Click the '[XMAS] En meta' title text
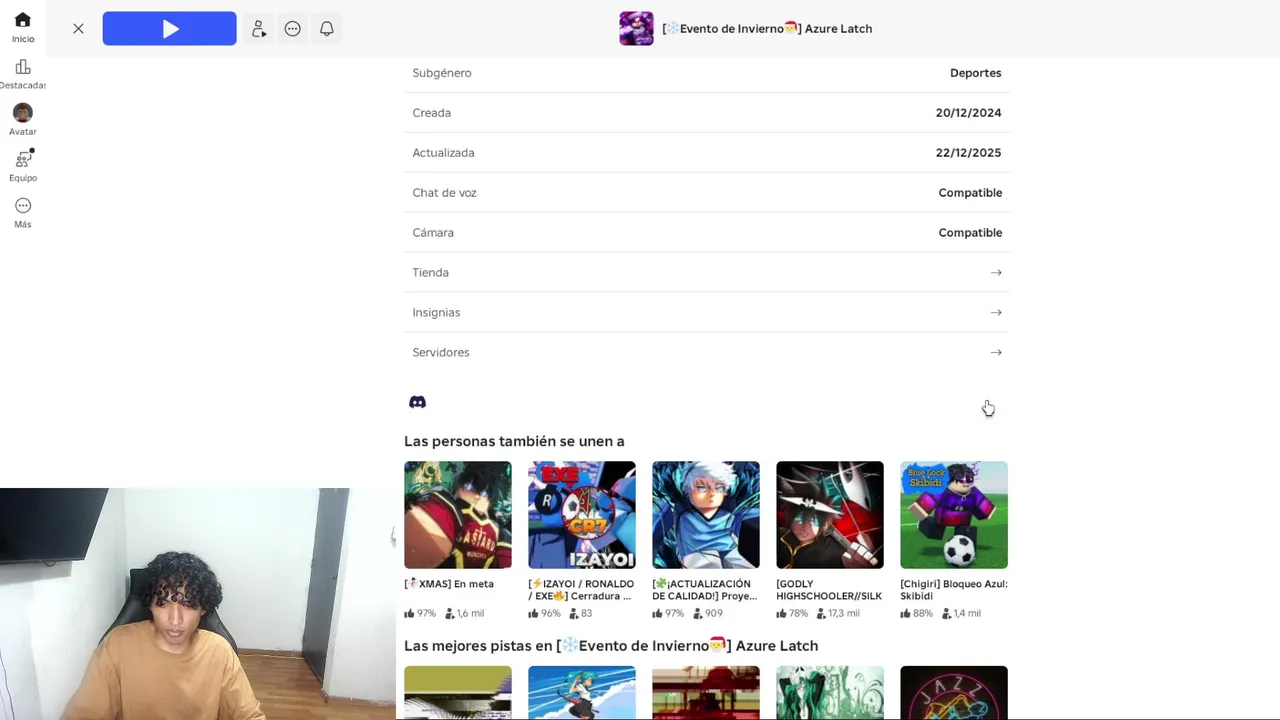This screenshot has width=1280, height=720. 449,584
